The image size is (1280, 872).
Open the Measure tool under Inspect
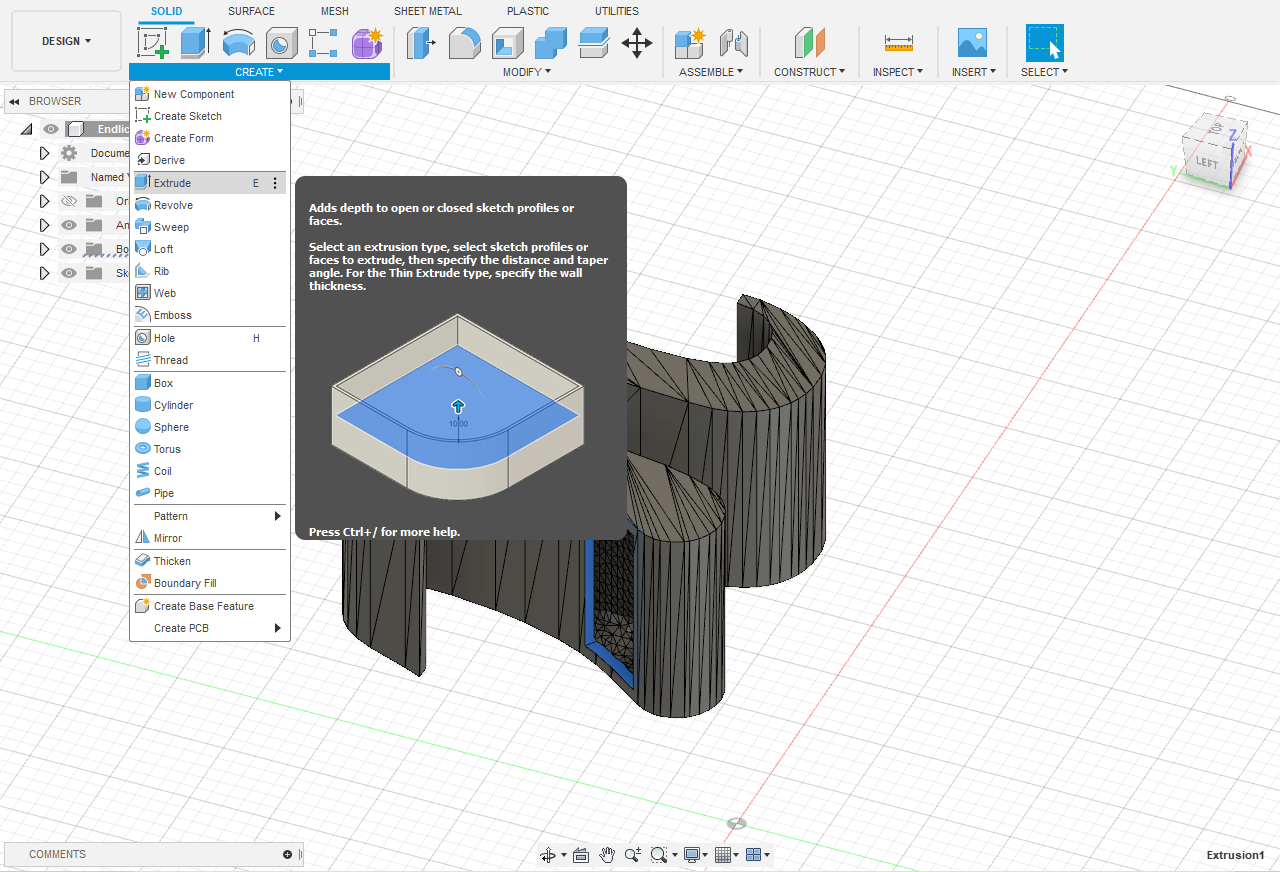click(x=897, y=43)
